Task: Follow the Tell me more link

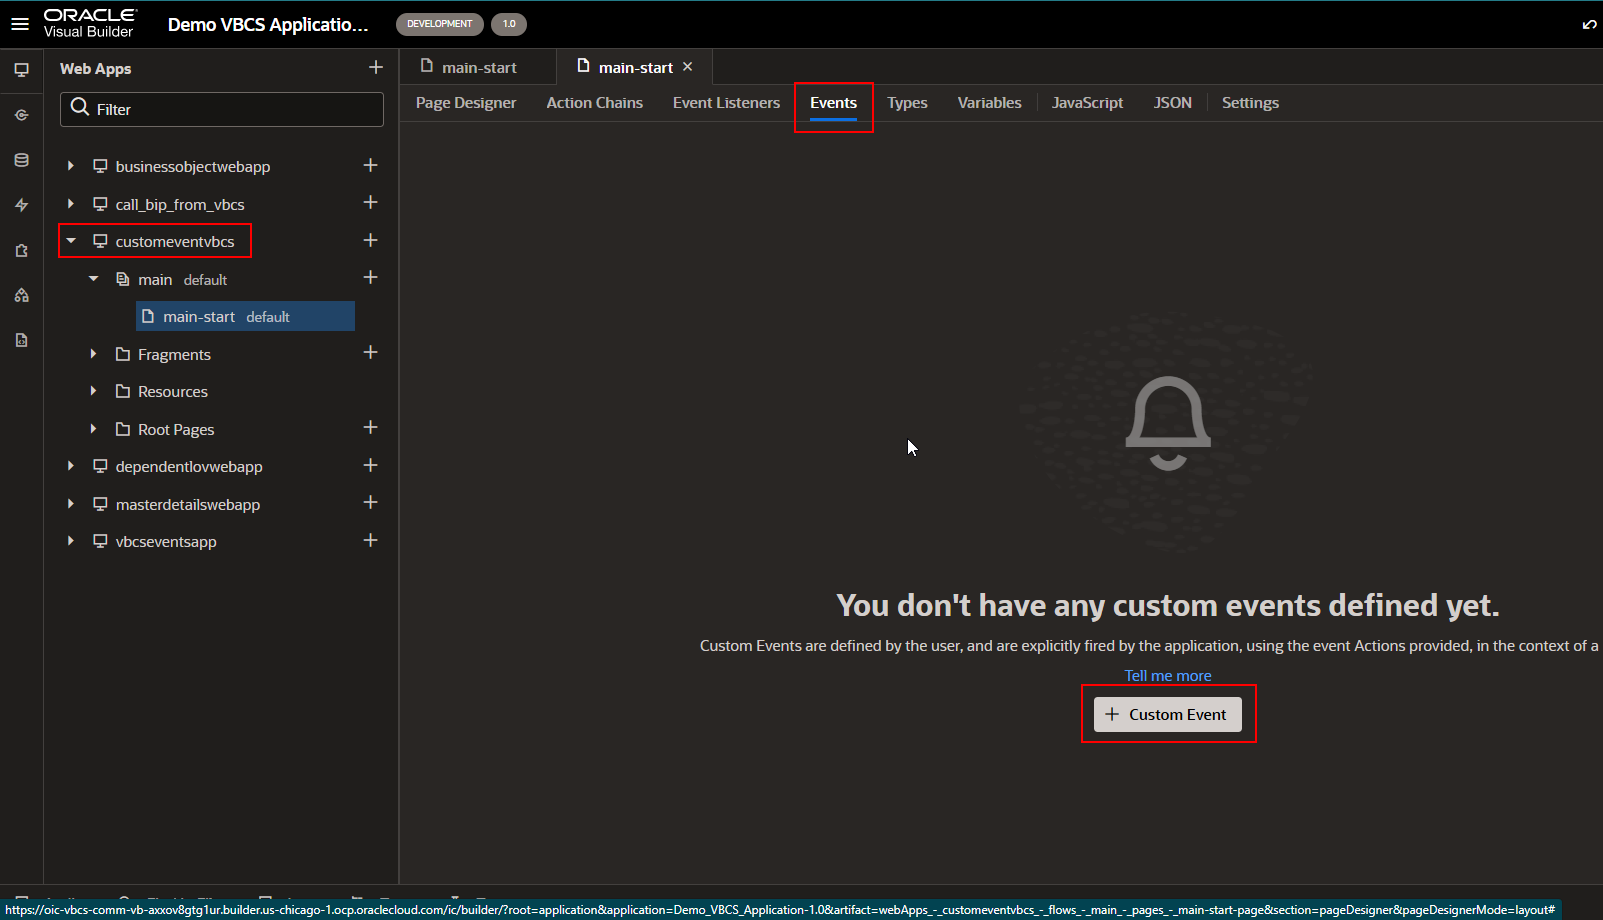Action: coord(1167,676)
